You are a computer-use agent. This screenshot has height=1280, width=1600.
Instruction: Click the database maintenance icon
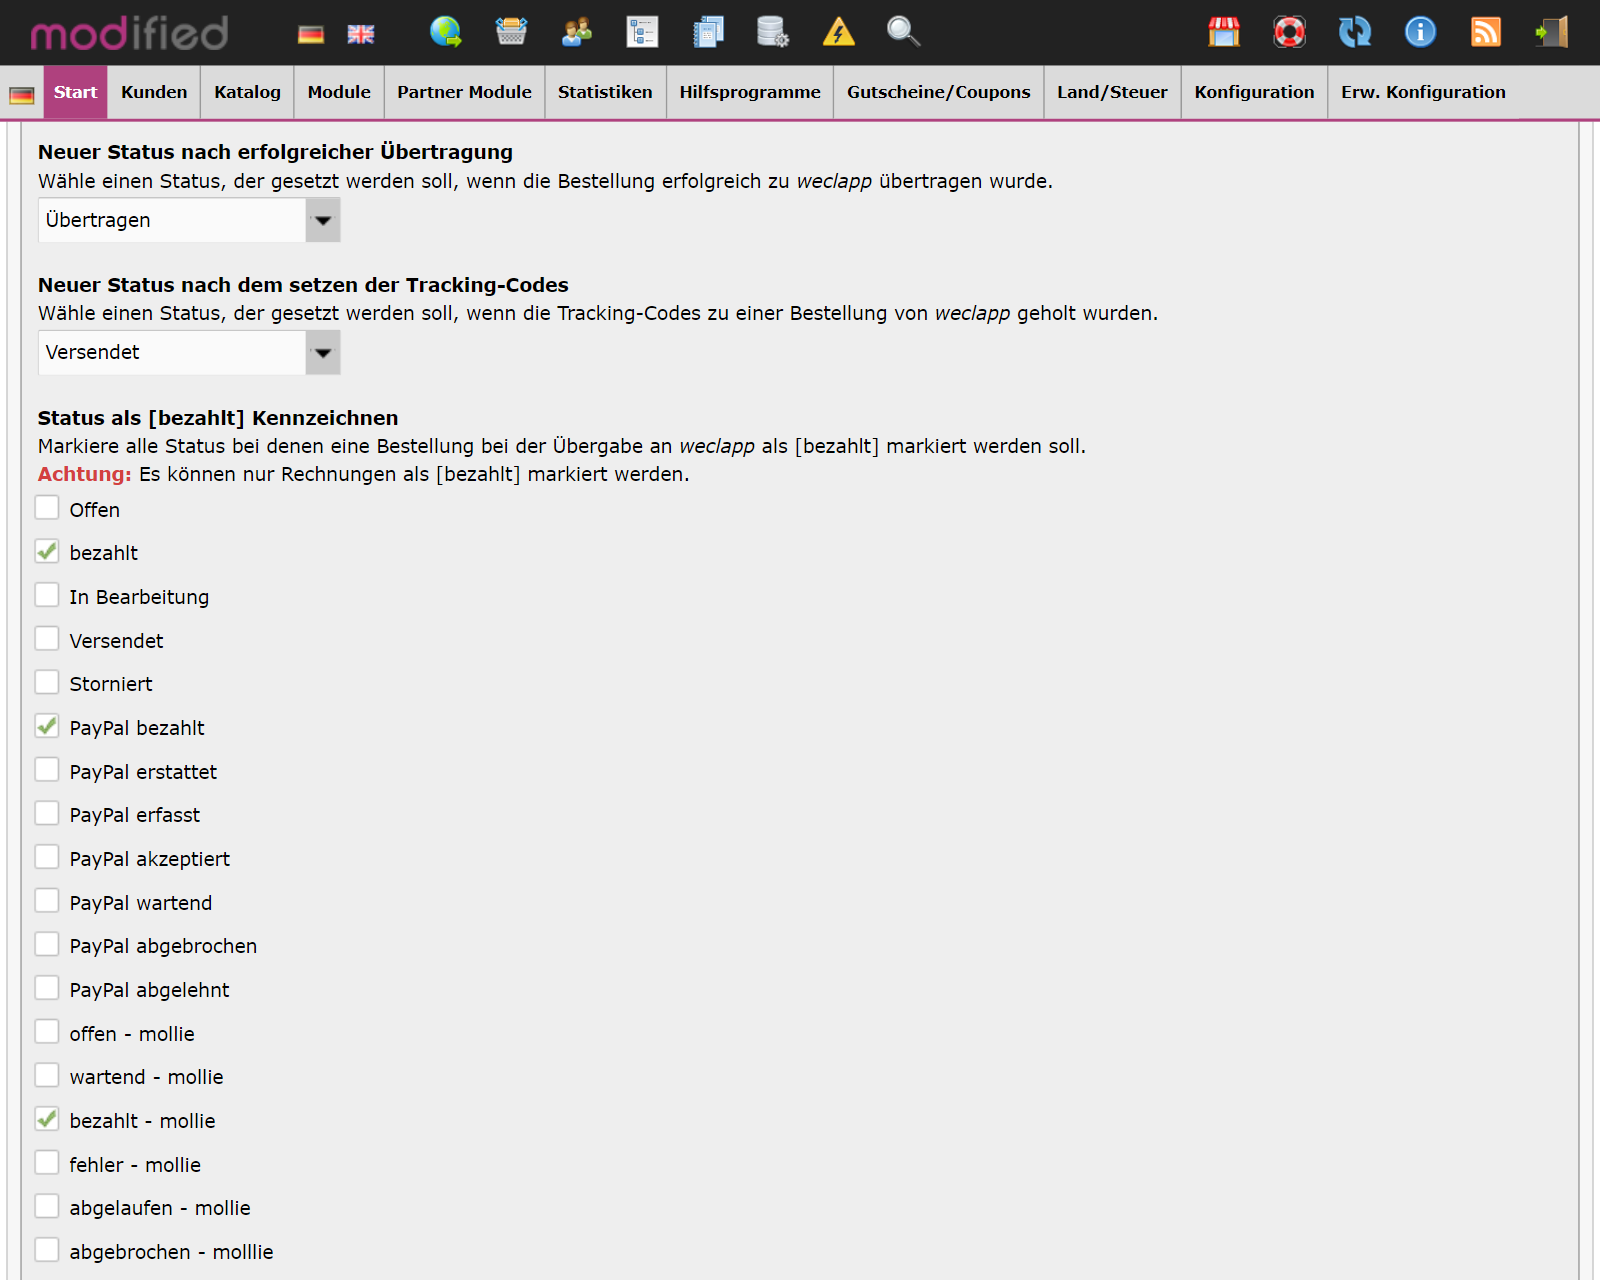772,32
